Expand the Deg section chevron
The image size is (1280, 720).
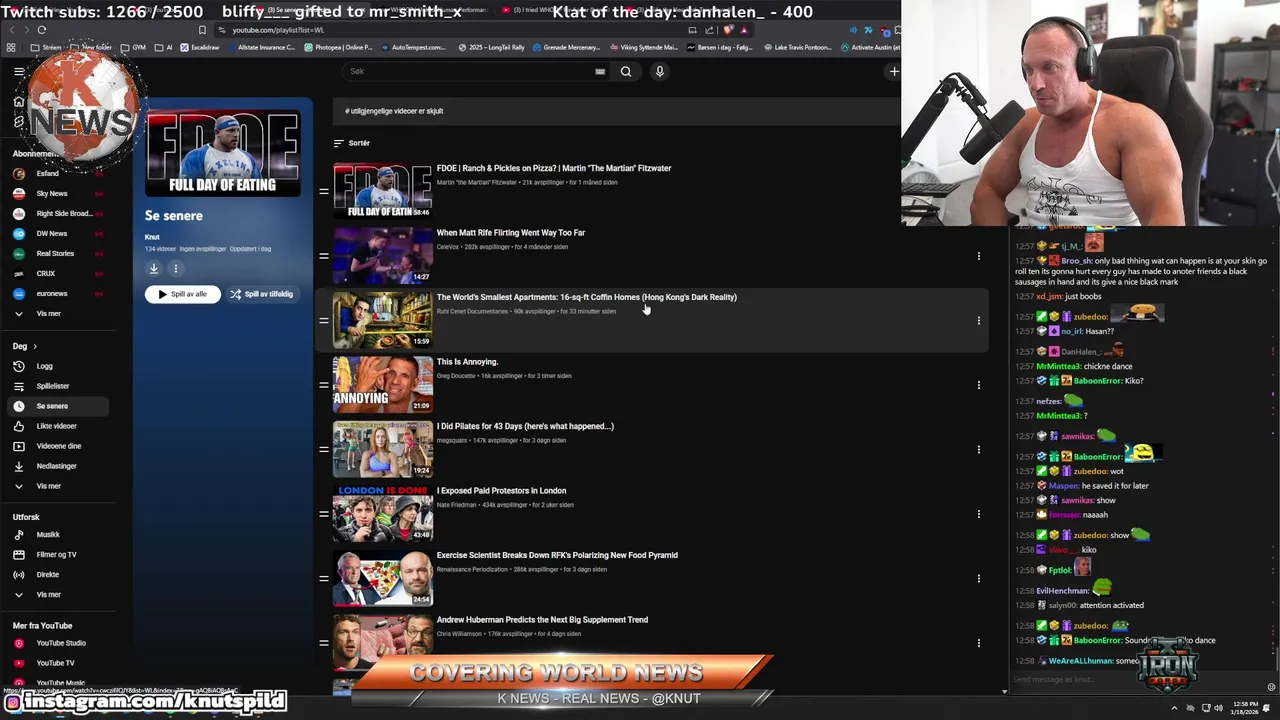click(34, 346)
